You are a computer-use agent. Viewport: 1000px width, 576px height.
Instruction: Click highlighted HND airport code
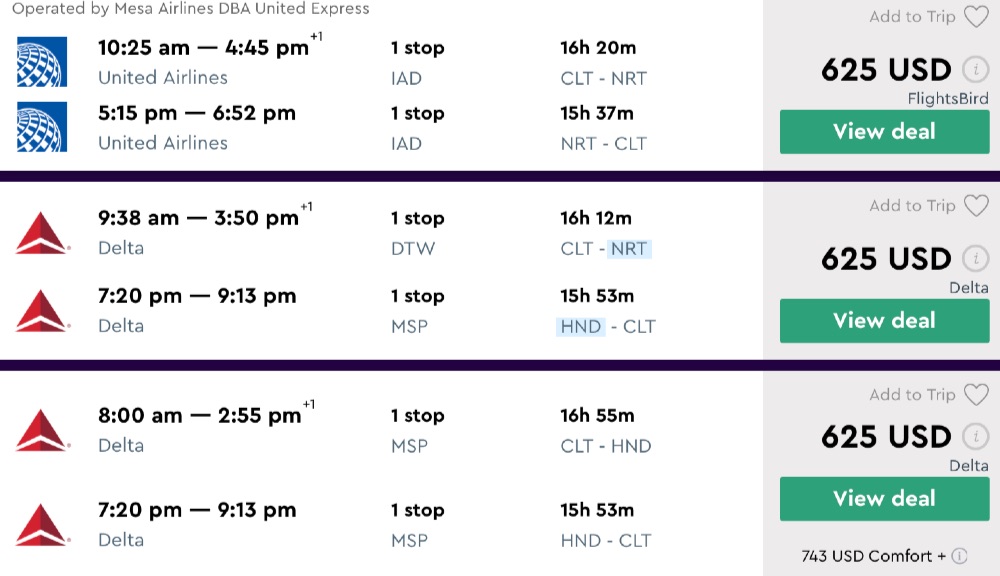(x=581, y=326)
